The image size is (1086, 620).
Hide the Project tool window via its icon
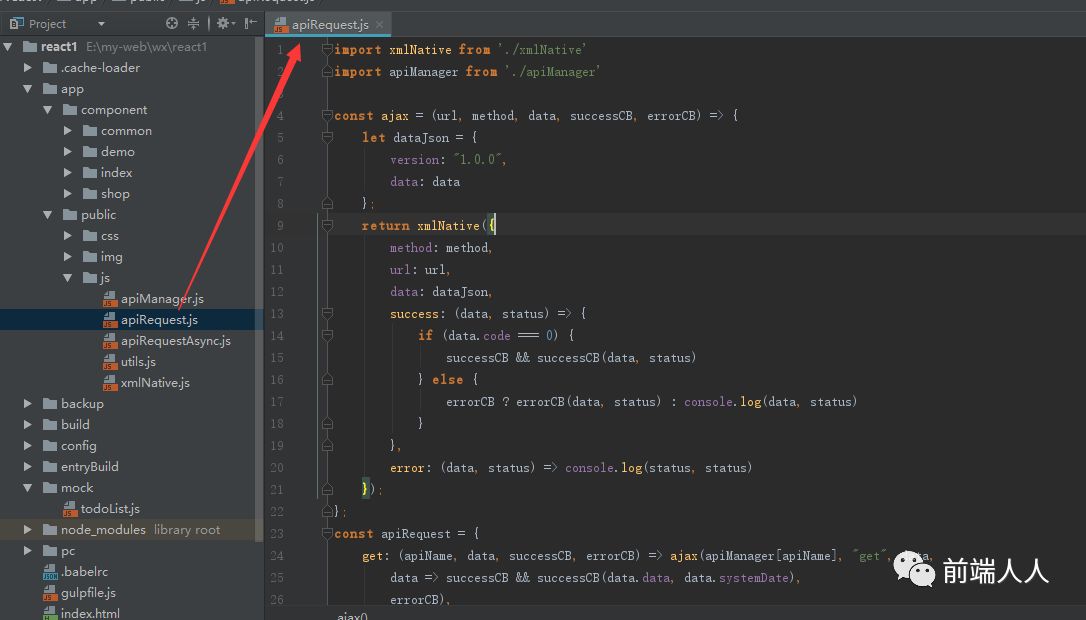[x=251, y=23]
